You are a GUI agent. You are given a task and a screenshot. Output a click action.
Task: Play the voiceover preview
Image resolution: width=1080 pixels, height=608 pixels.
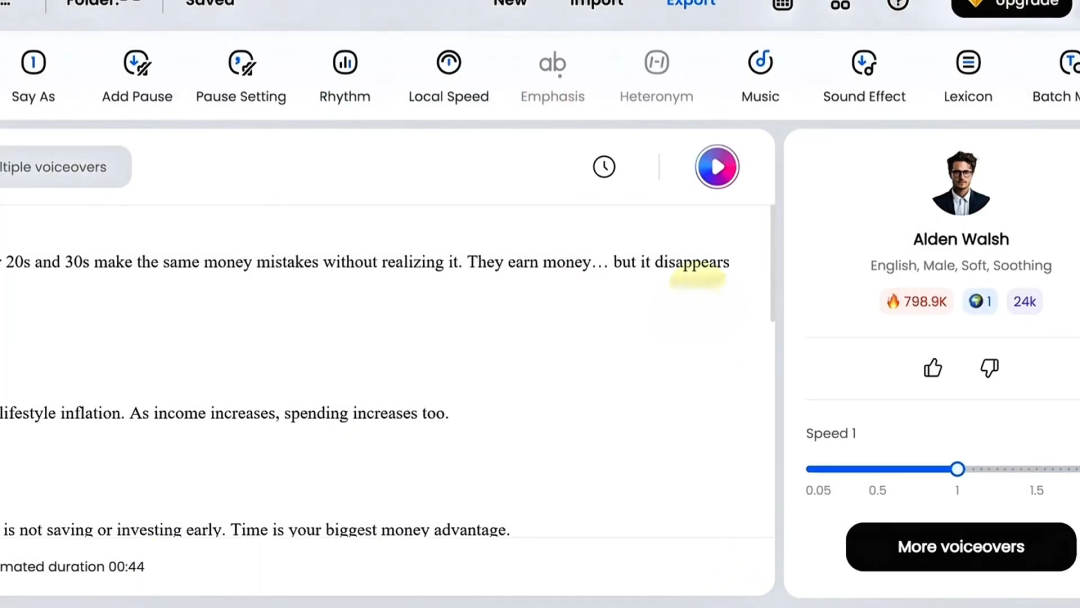717,167
